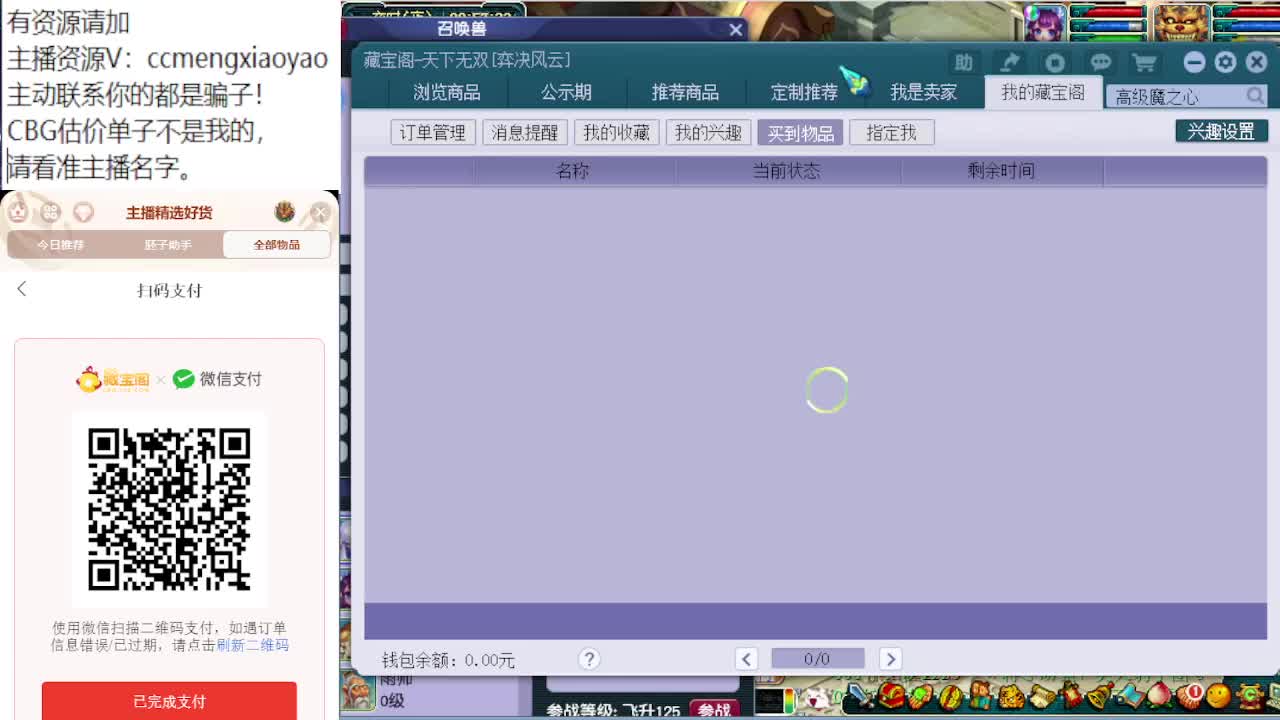This screenshot has height=720, width=1280.
Task: Close the 主播精选好货 panel
Action: click(320, 212)
